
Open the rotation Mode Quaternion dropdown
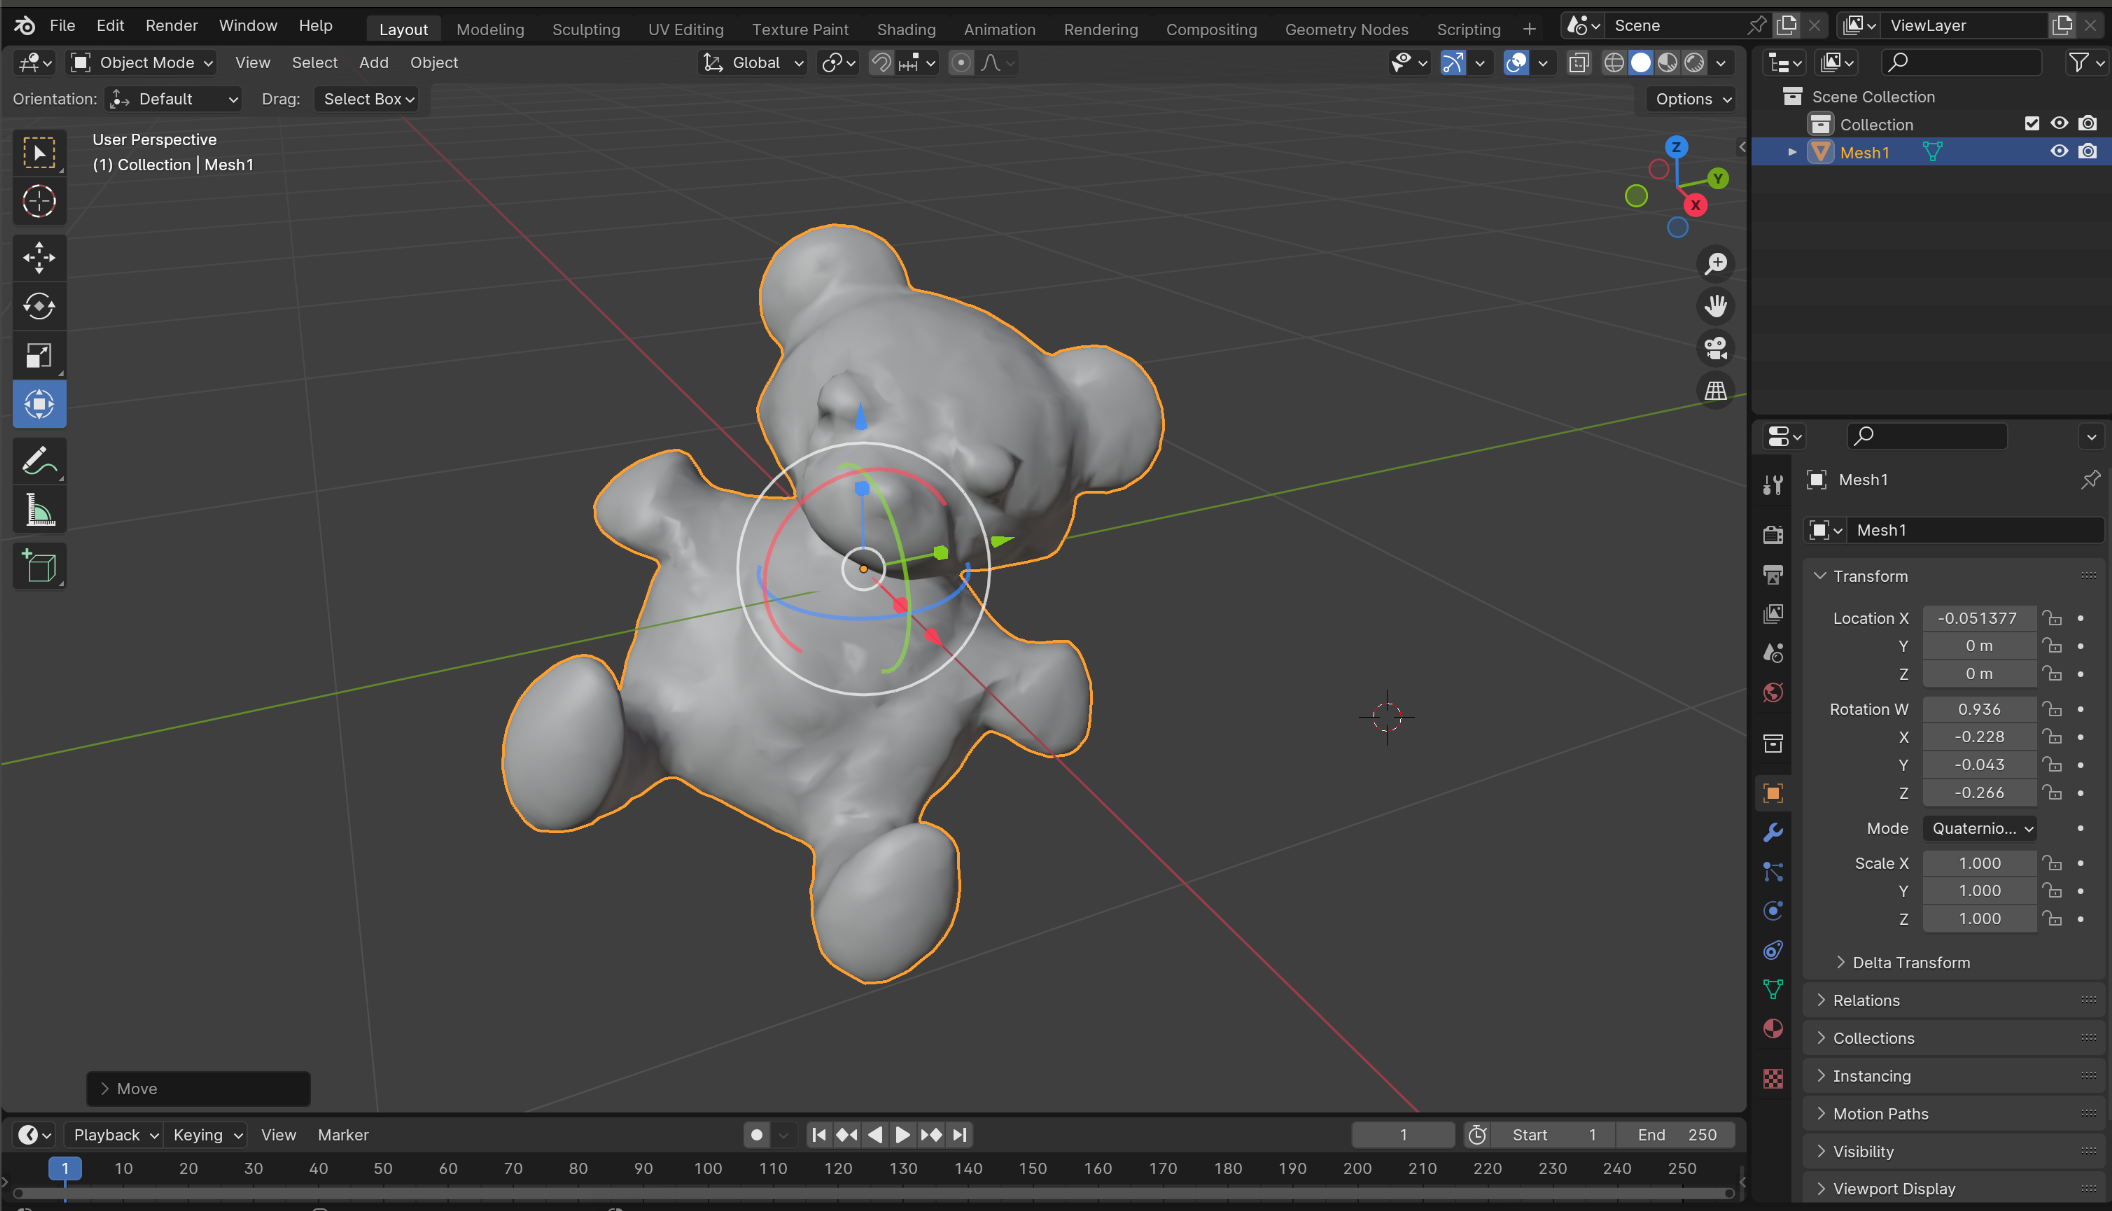[1980, 828]
